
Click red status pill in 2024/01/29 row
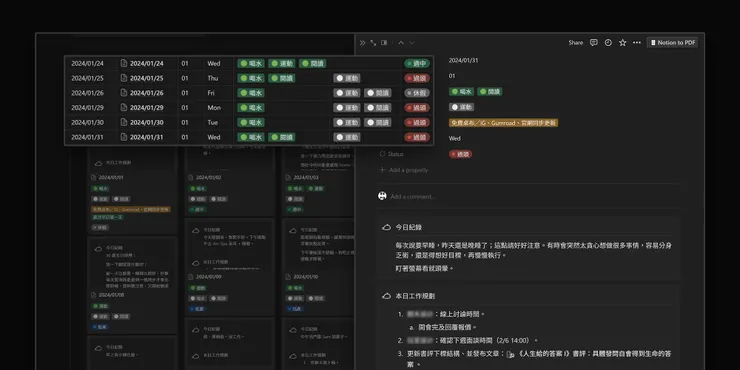coord(417,108)
